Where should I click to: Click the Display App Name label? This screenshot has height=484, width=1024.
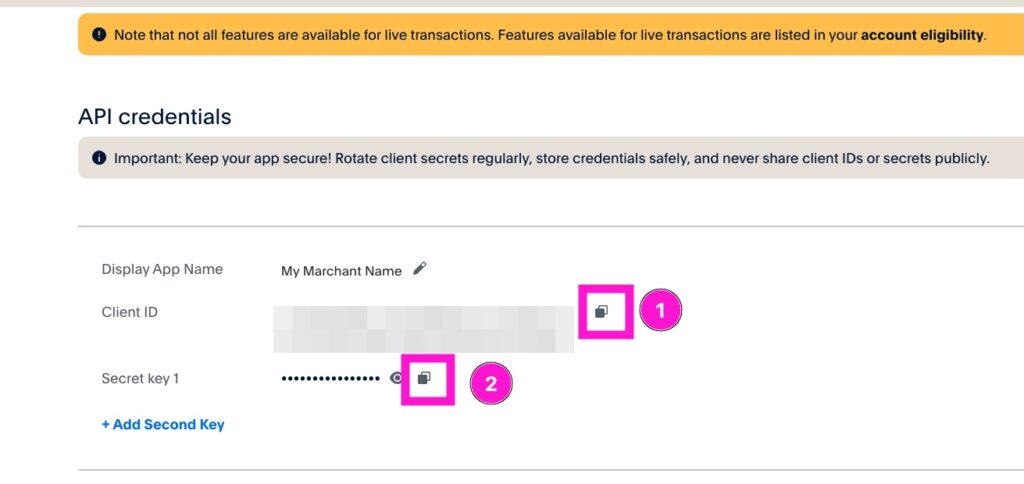pyautogui.click(x=162, y=269)
